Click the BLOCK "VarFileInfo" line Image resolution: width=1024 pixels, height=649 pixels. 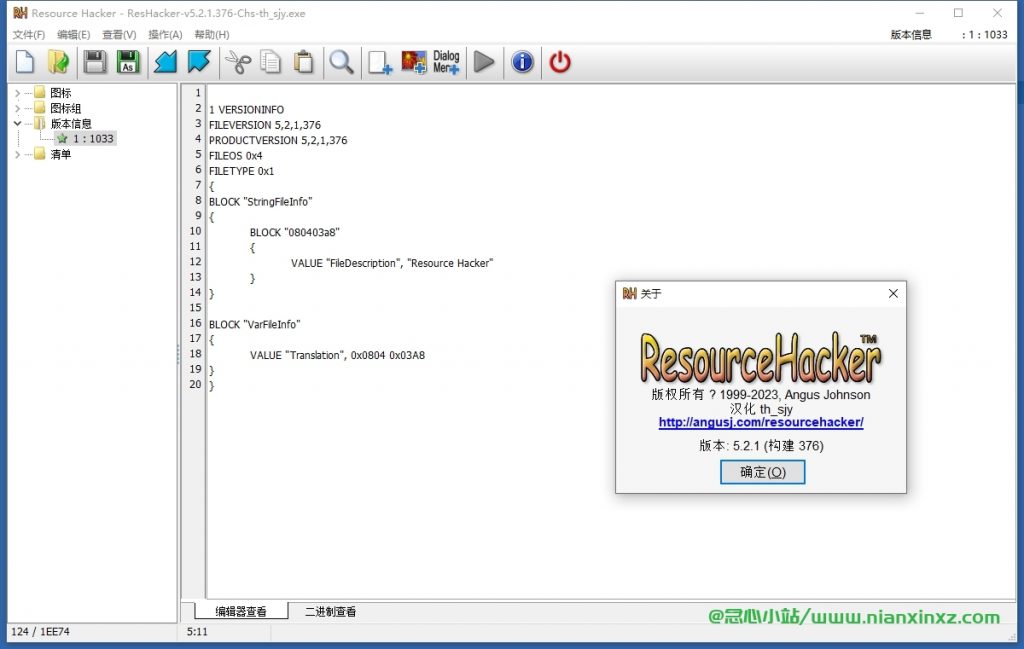255,324
